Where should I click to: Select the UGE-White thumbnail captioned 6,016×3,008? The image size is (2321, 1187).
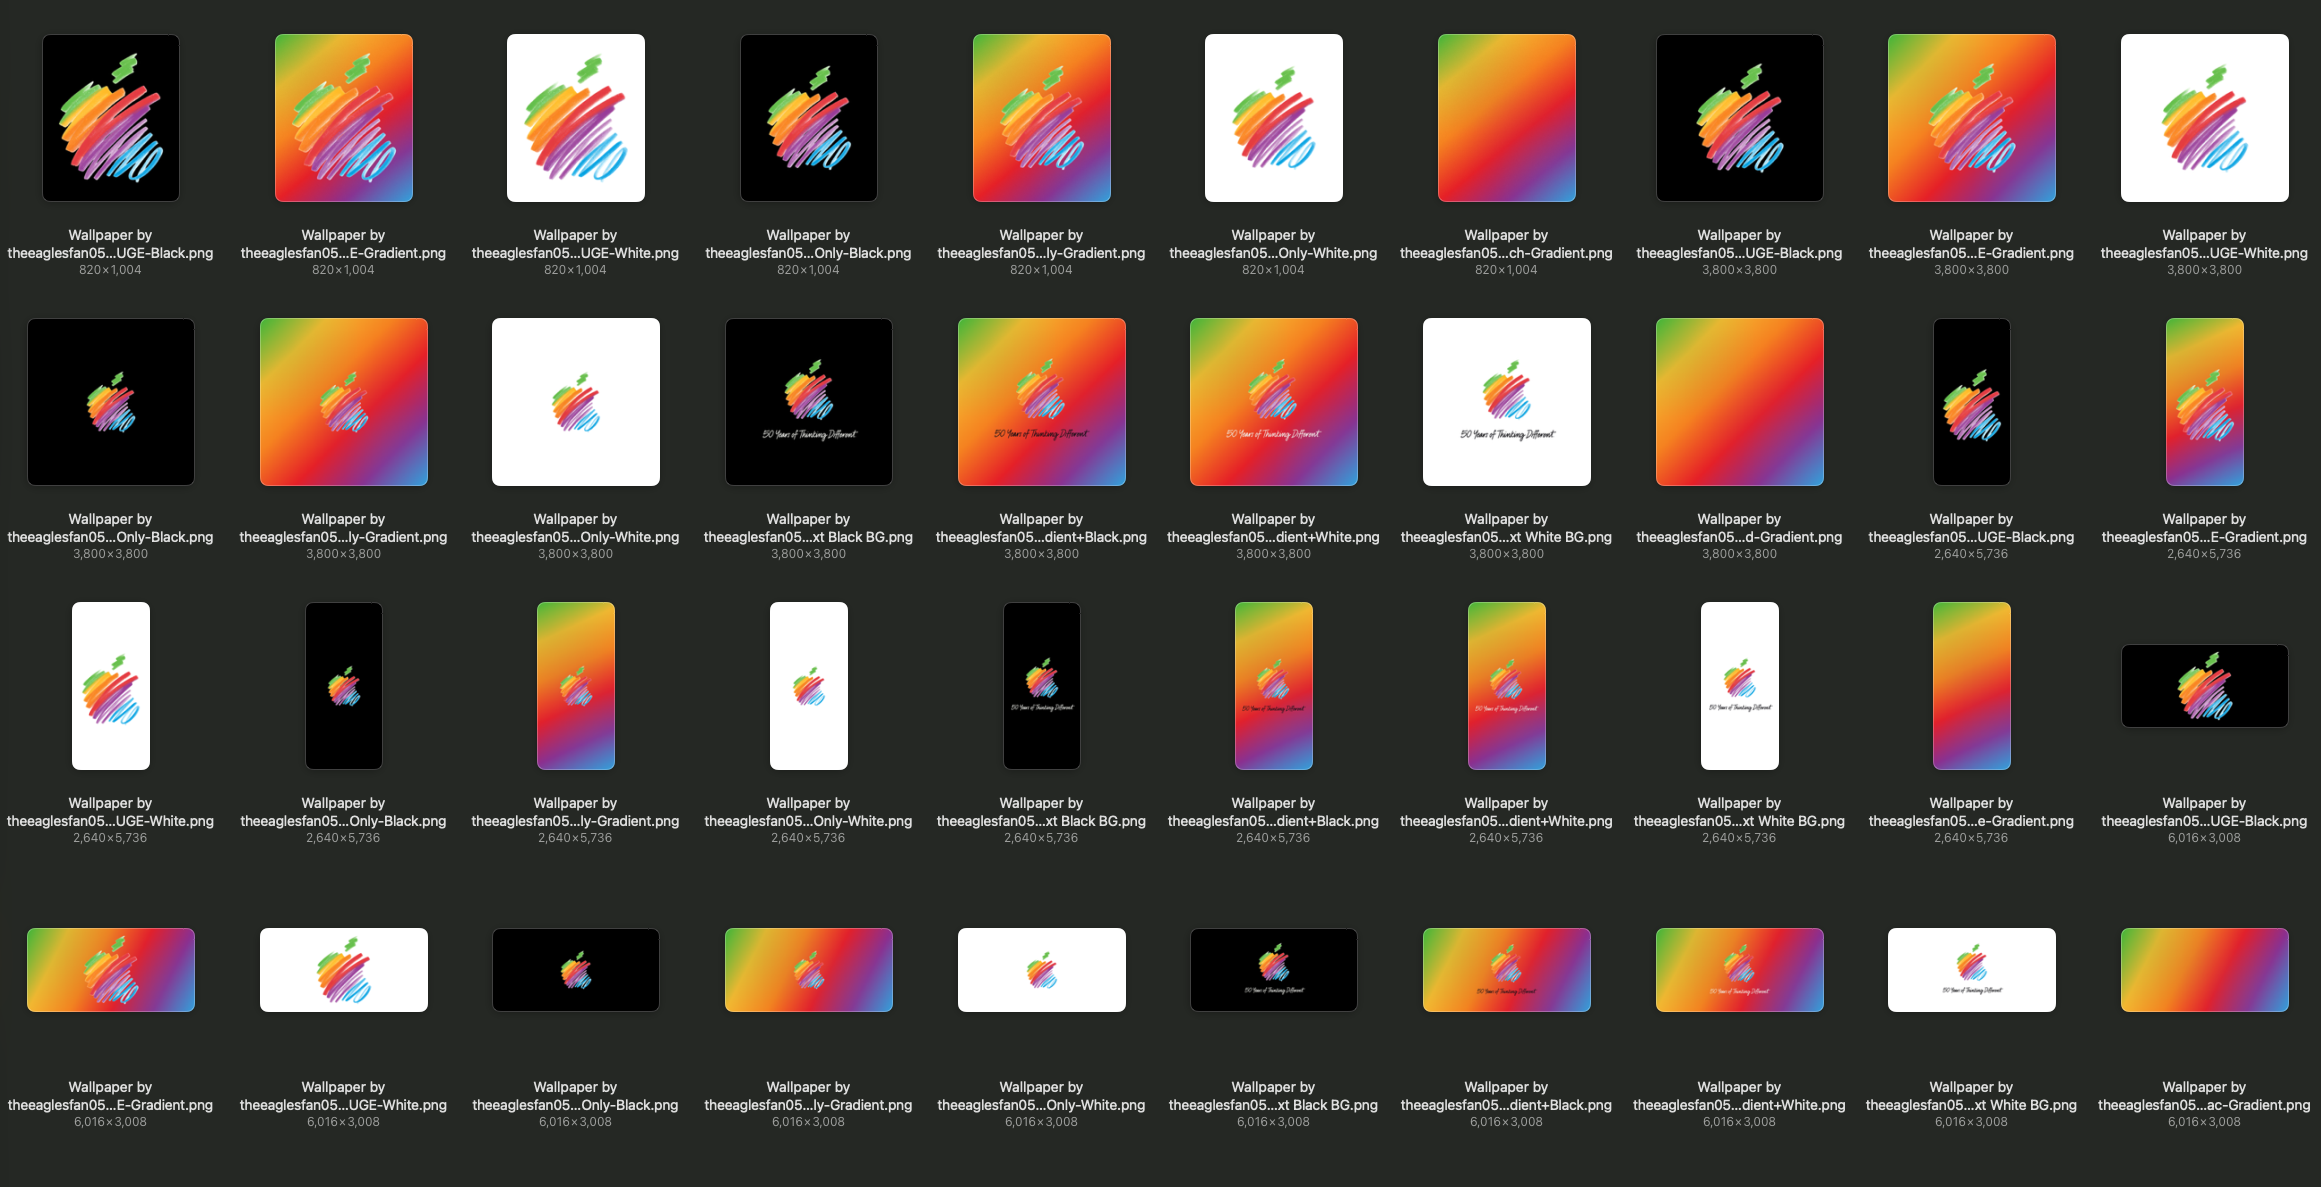pyautogui.click(x=344, y=970)
